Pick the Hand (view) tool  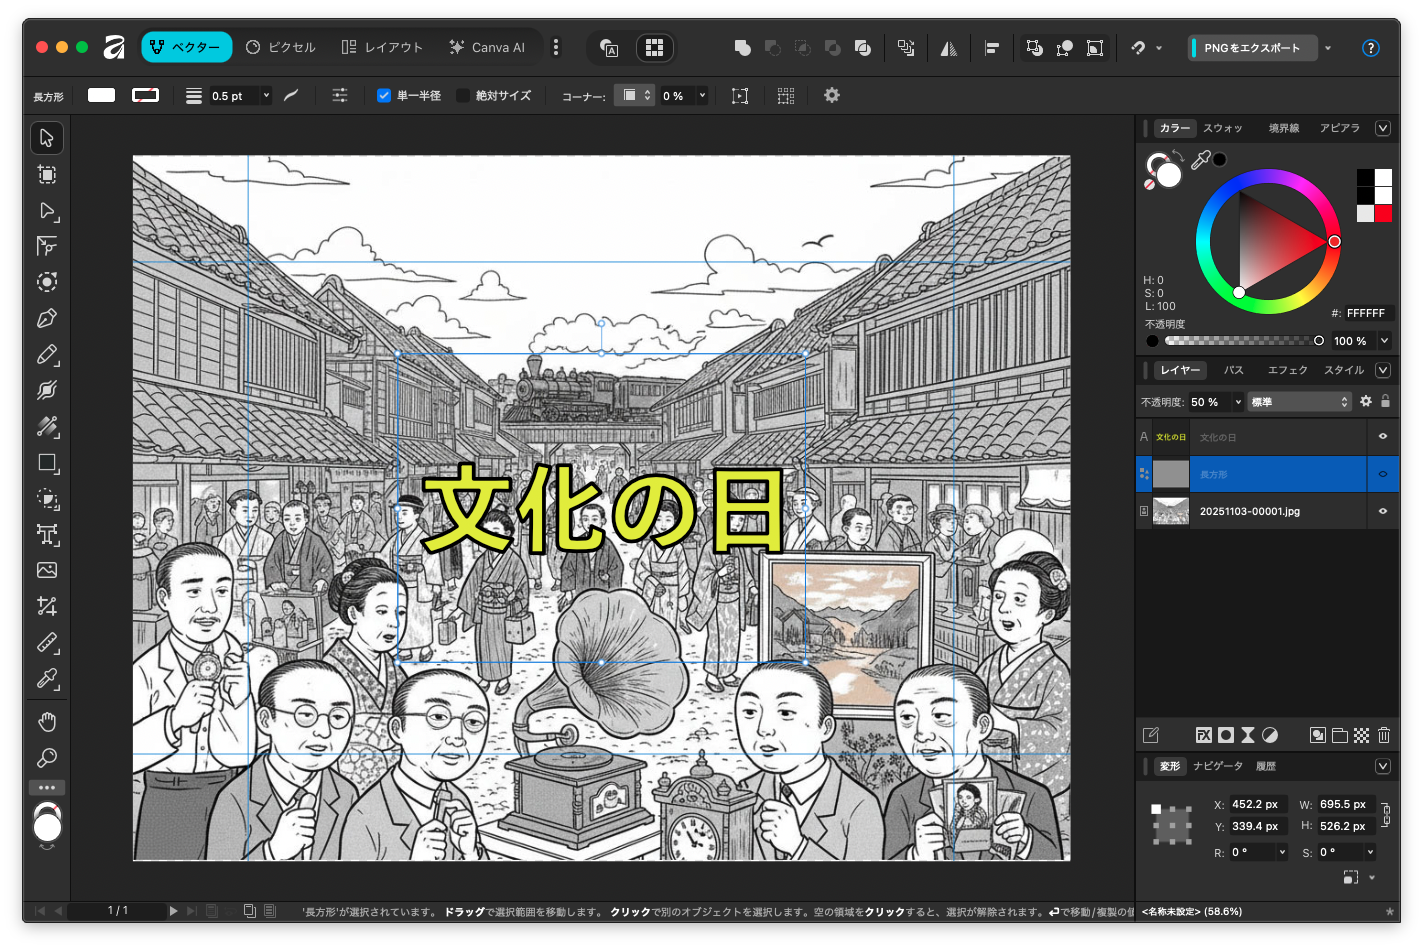pyautogui.click(x=47, y=722)
